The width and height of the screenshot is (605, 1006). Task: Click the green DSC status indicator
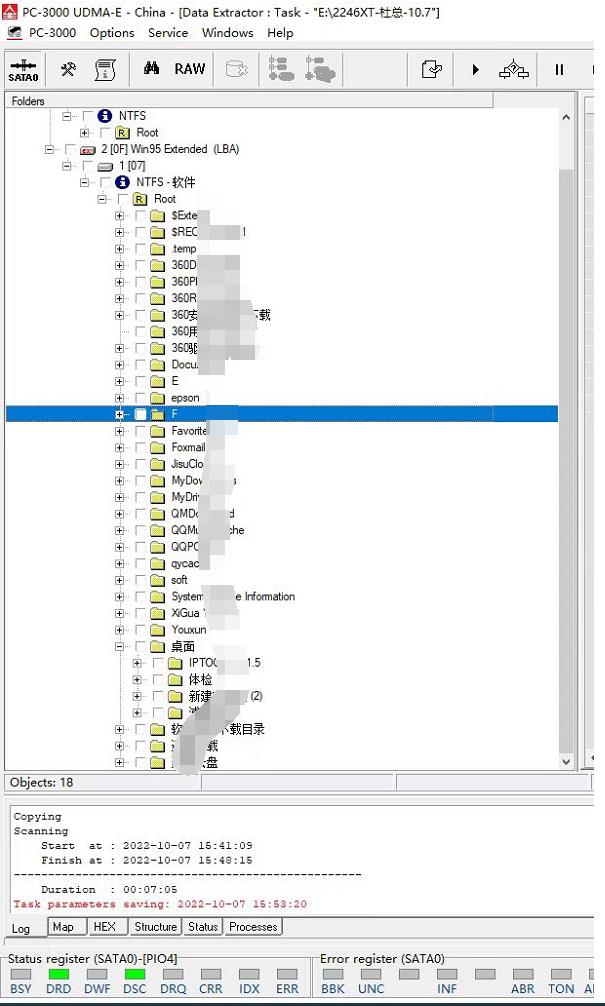135,974
